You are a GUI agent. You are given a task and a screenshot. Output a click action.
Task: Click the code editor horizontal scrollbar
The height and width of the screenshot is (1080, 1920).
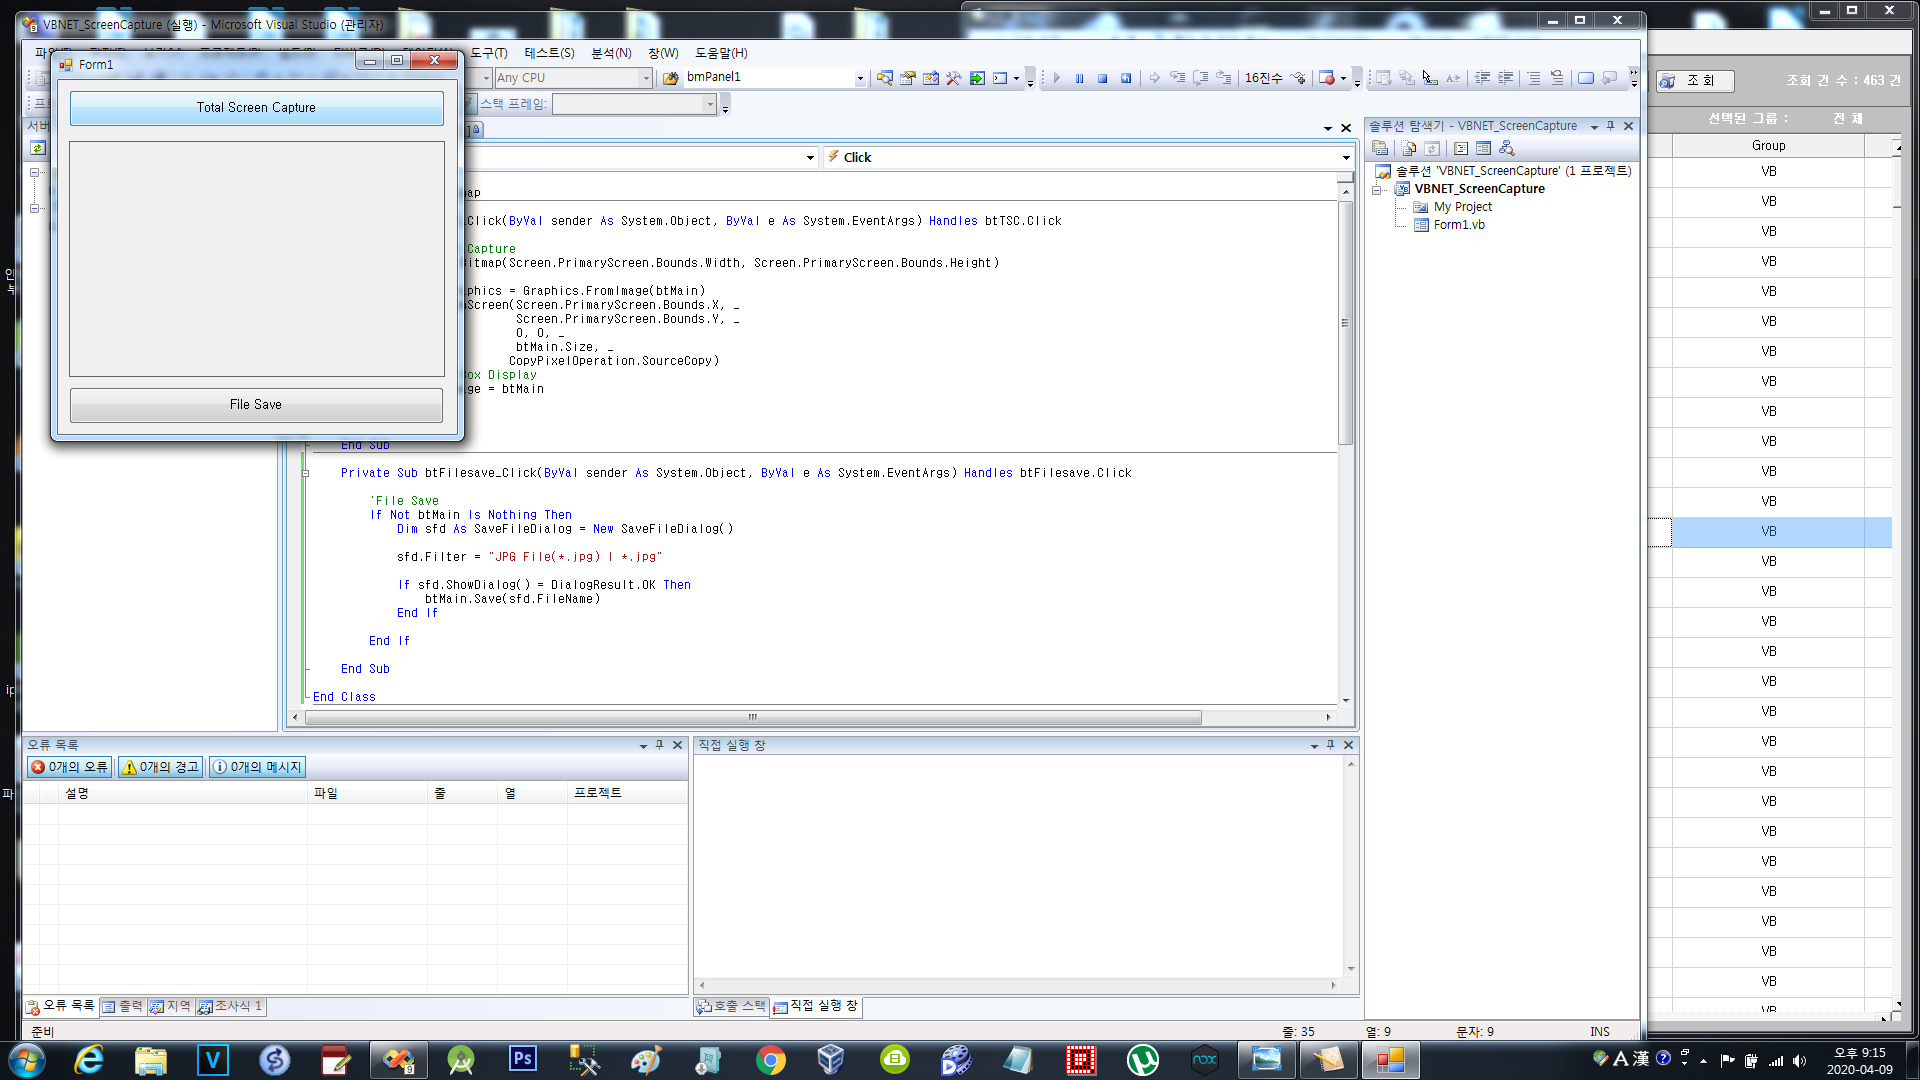coord(752,717)
